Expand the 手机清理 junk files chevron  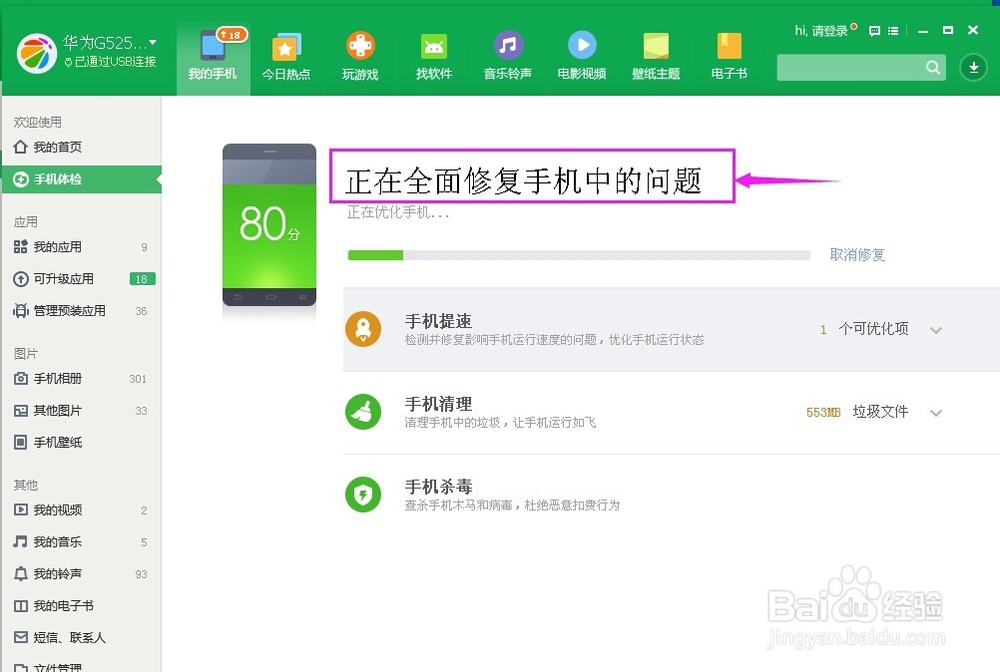(x=936, y=412)
